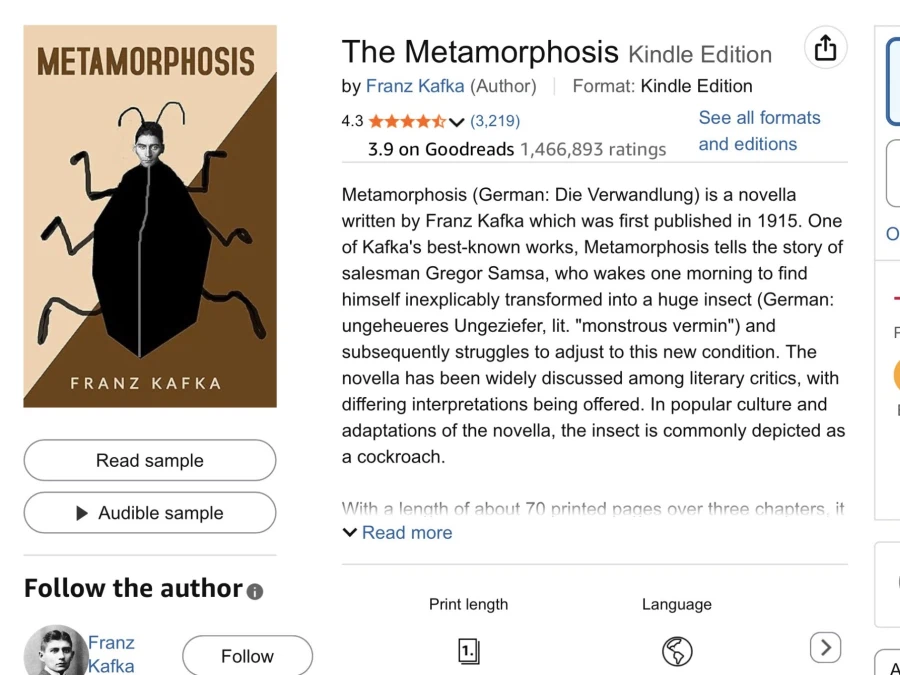Open the Franz Kafka author link in byline

(x=415, y=86)
